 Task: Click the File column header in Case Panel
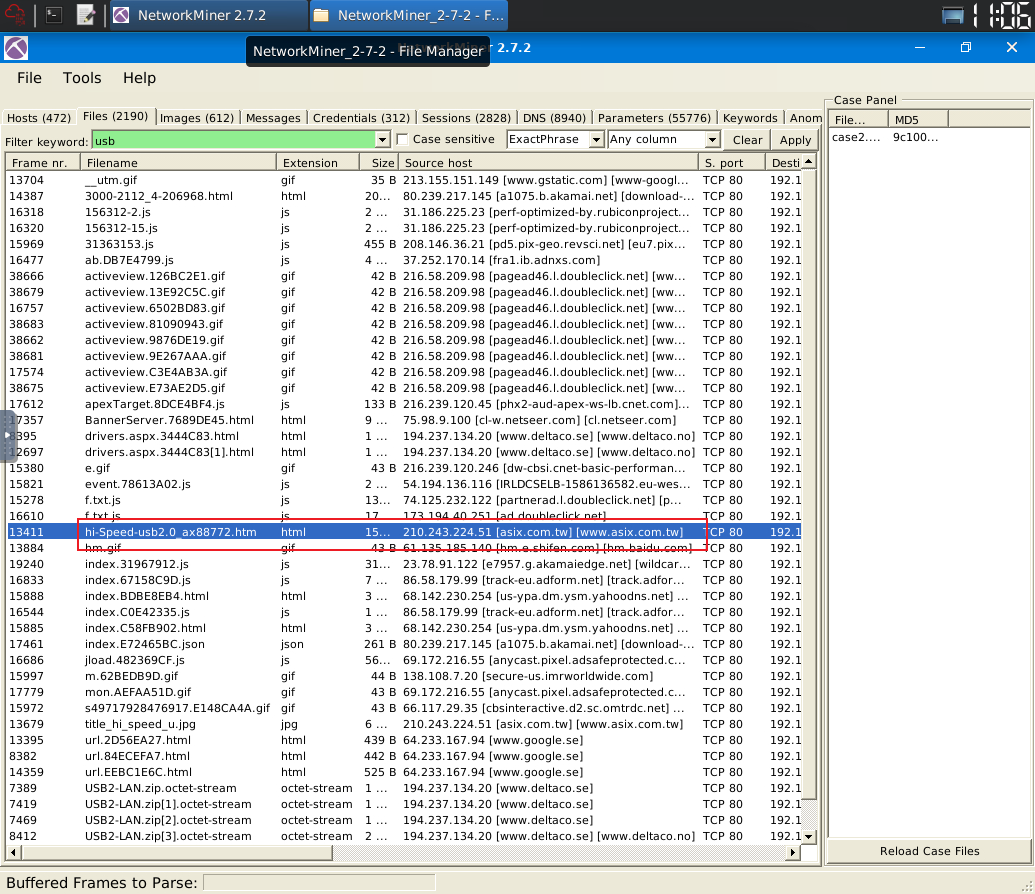pos(858,120)
